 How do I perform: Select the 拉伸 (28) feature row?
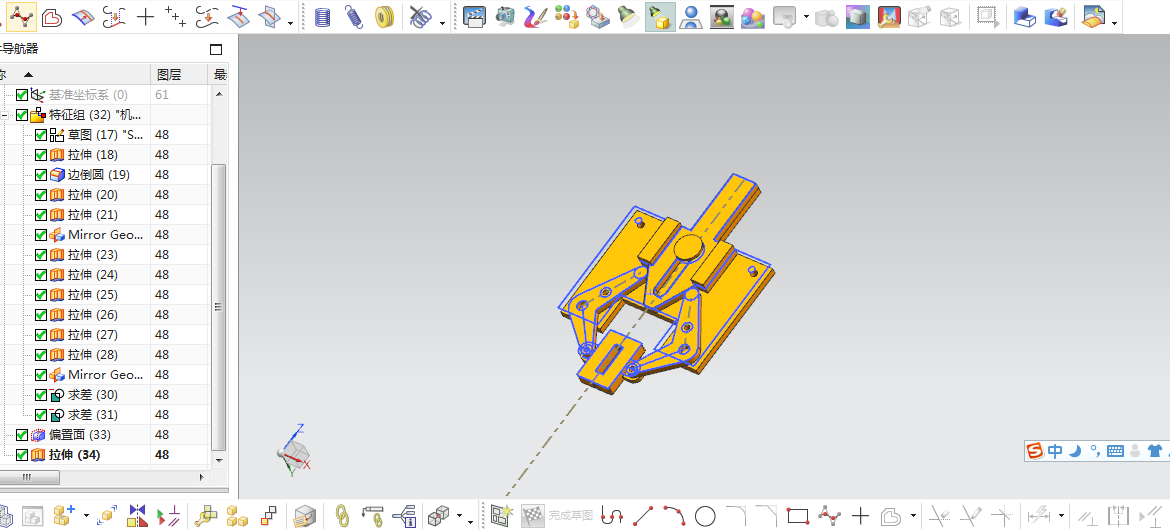pos(93,355)
